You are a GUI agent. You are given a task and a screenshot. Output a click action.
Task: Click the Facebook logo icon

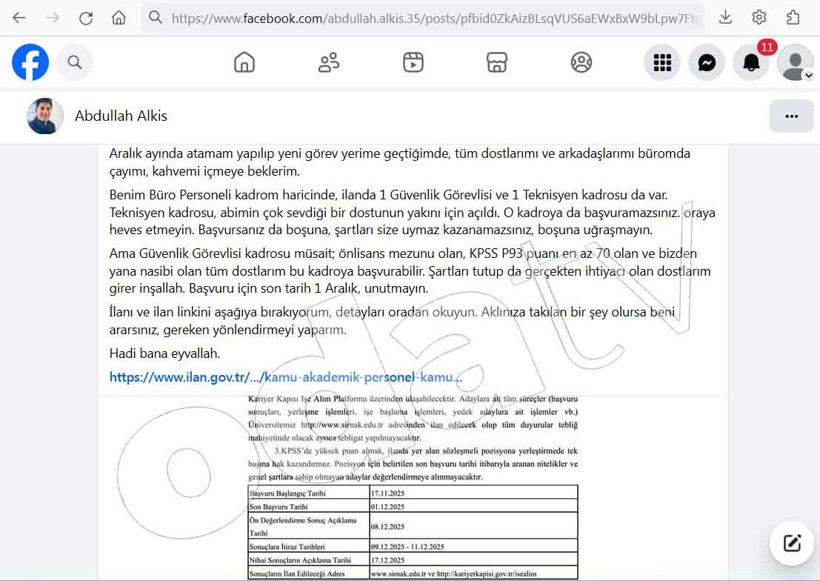click(x=30, y=63)
